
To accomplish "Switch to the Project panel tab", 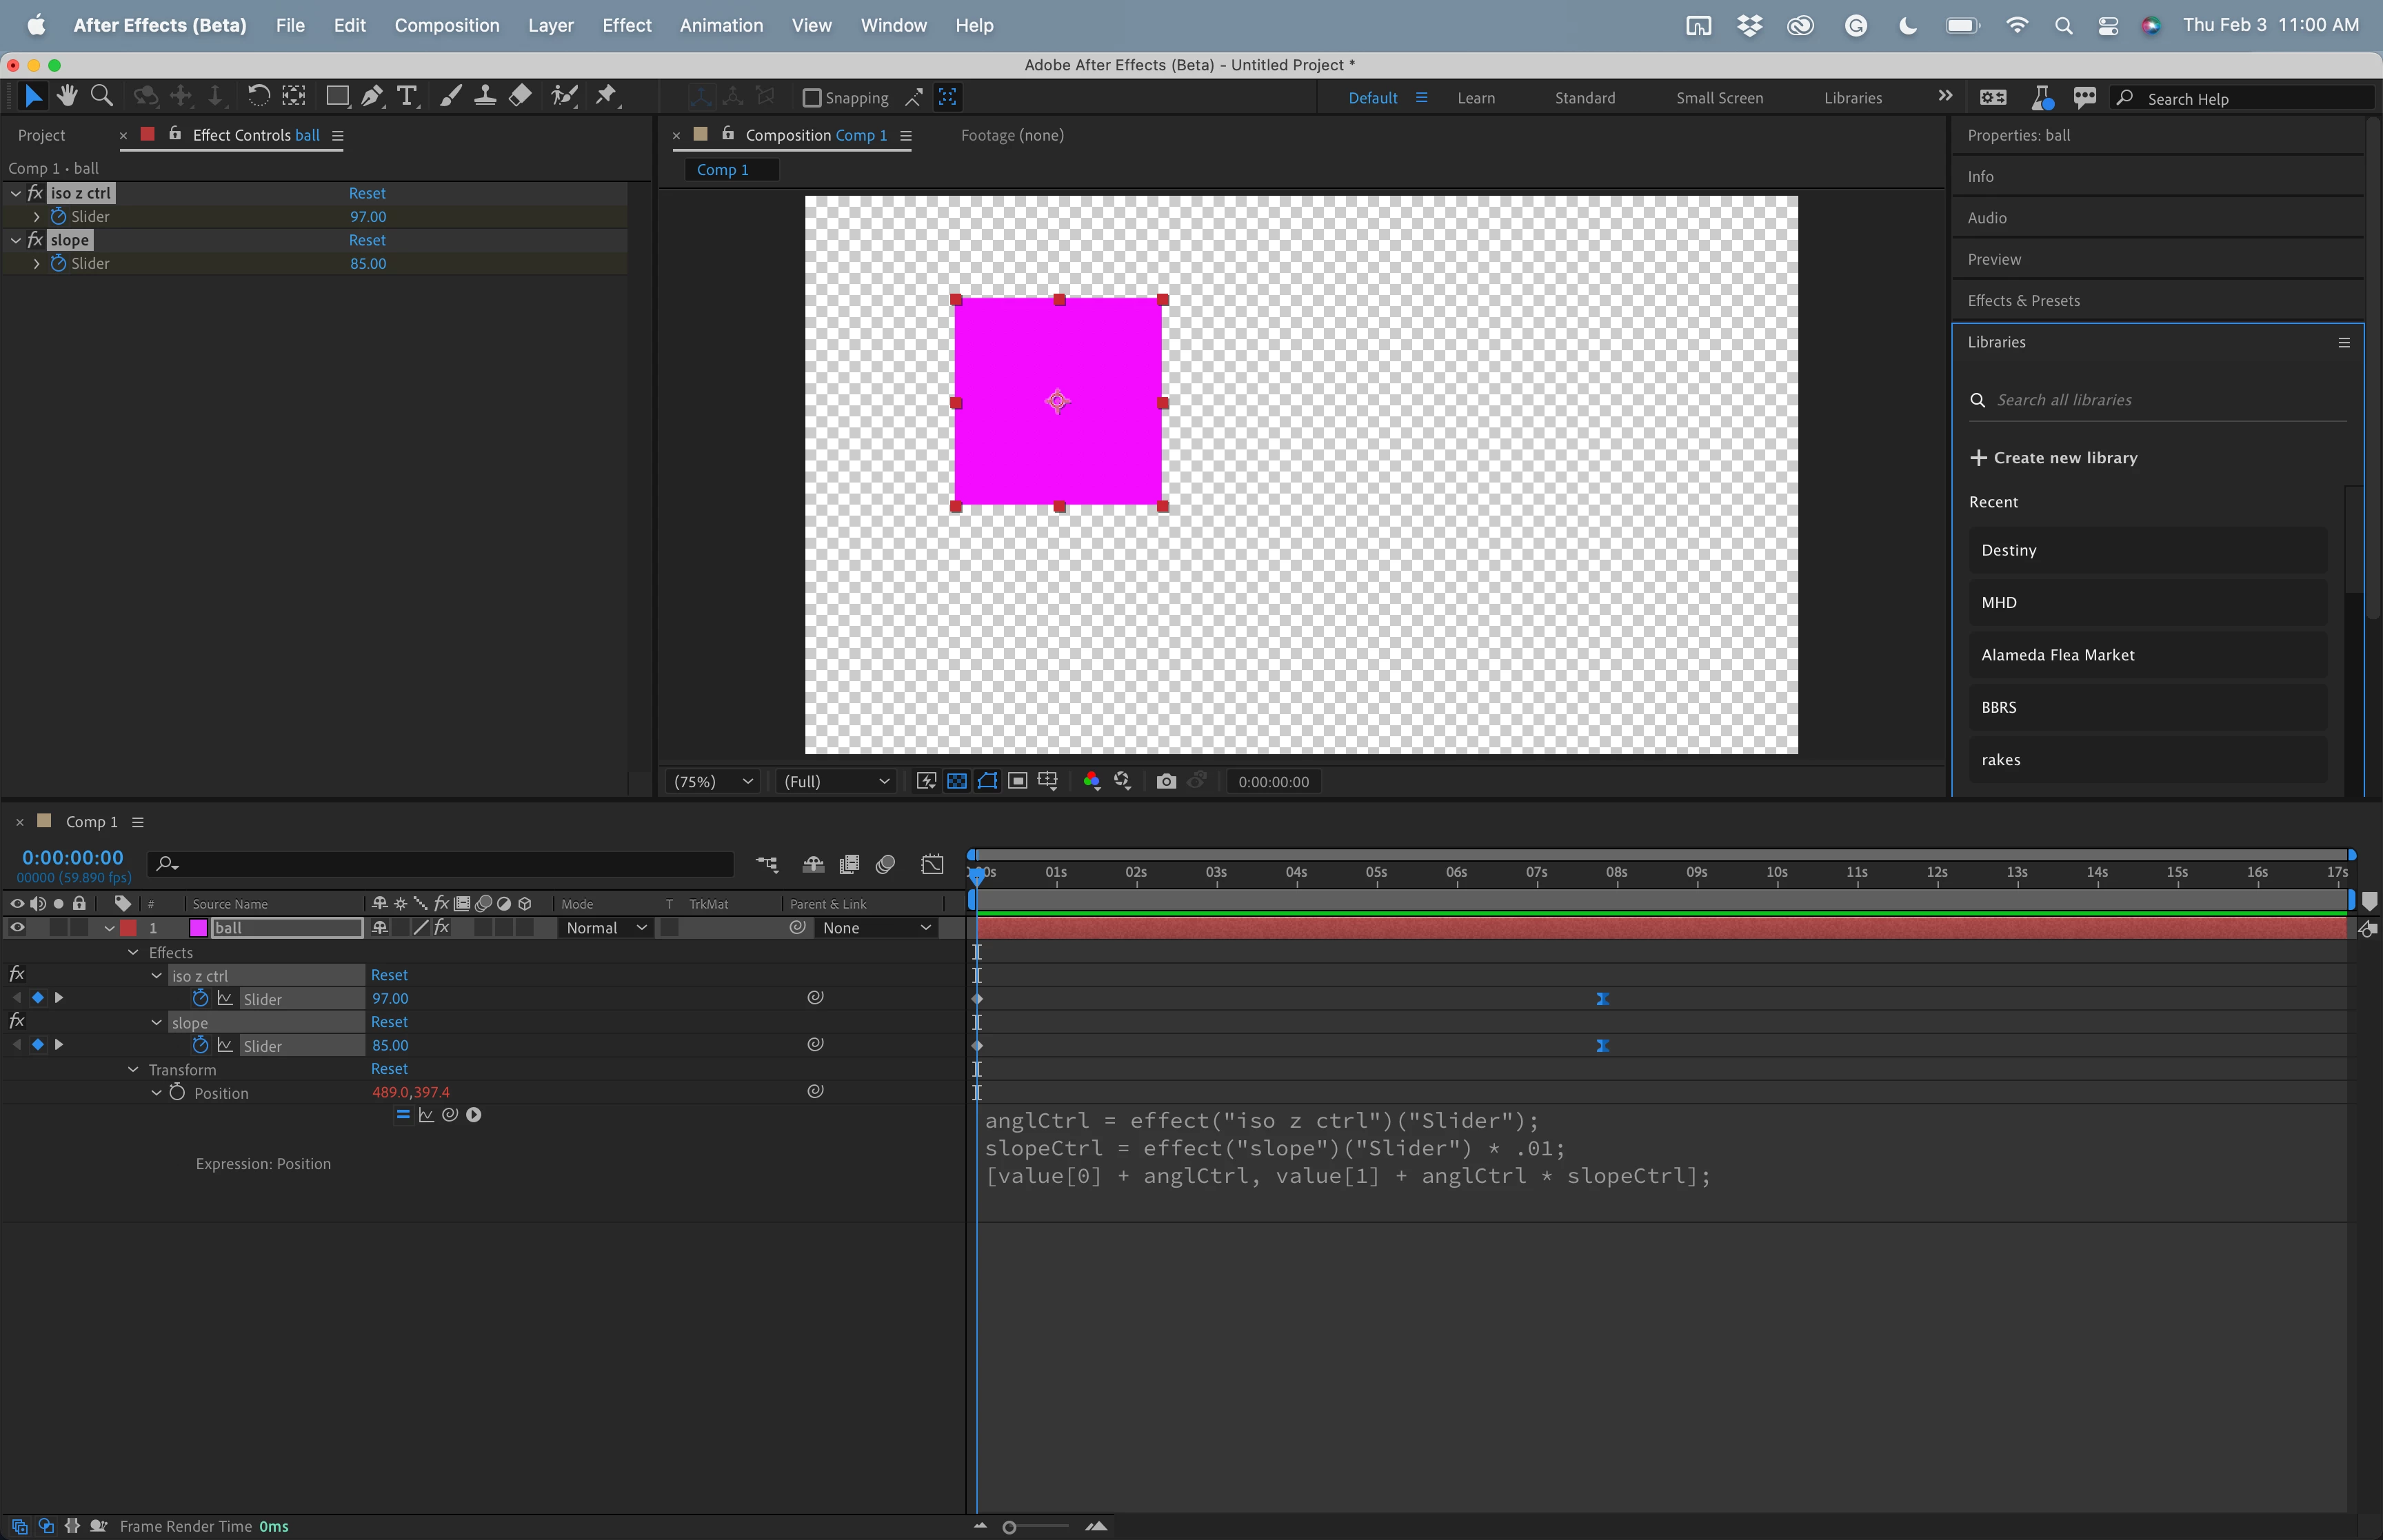I will (41, 135).
